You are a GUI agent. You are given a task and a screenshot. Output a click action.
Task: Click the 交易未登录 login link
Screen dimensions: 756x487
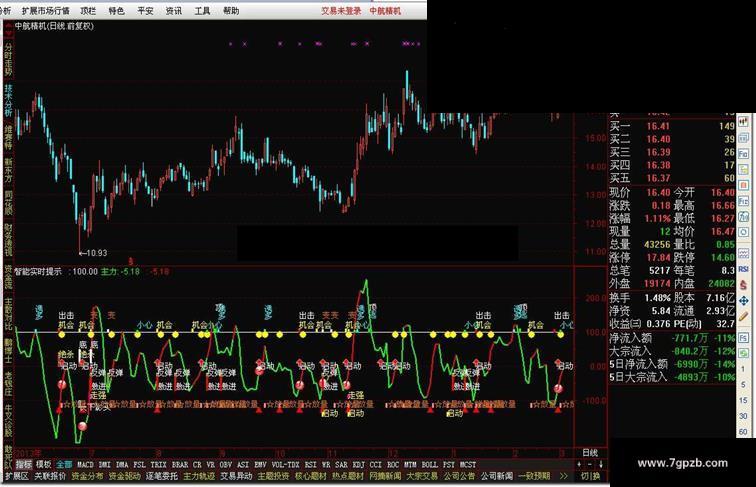coord(341,11)
